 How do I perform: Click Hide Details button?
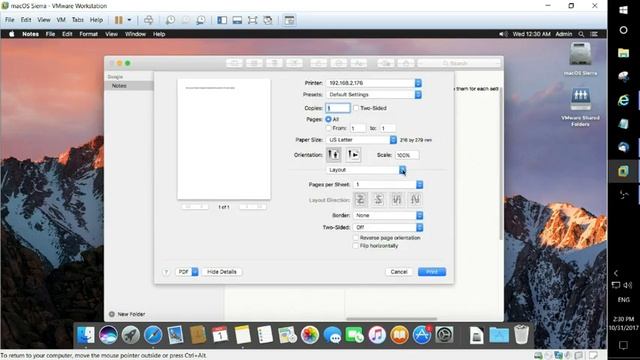coord(222,272)
